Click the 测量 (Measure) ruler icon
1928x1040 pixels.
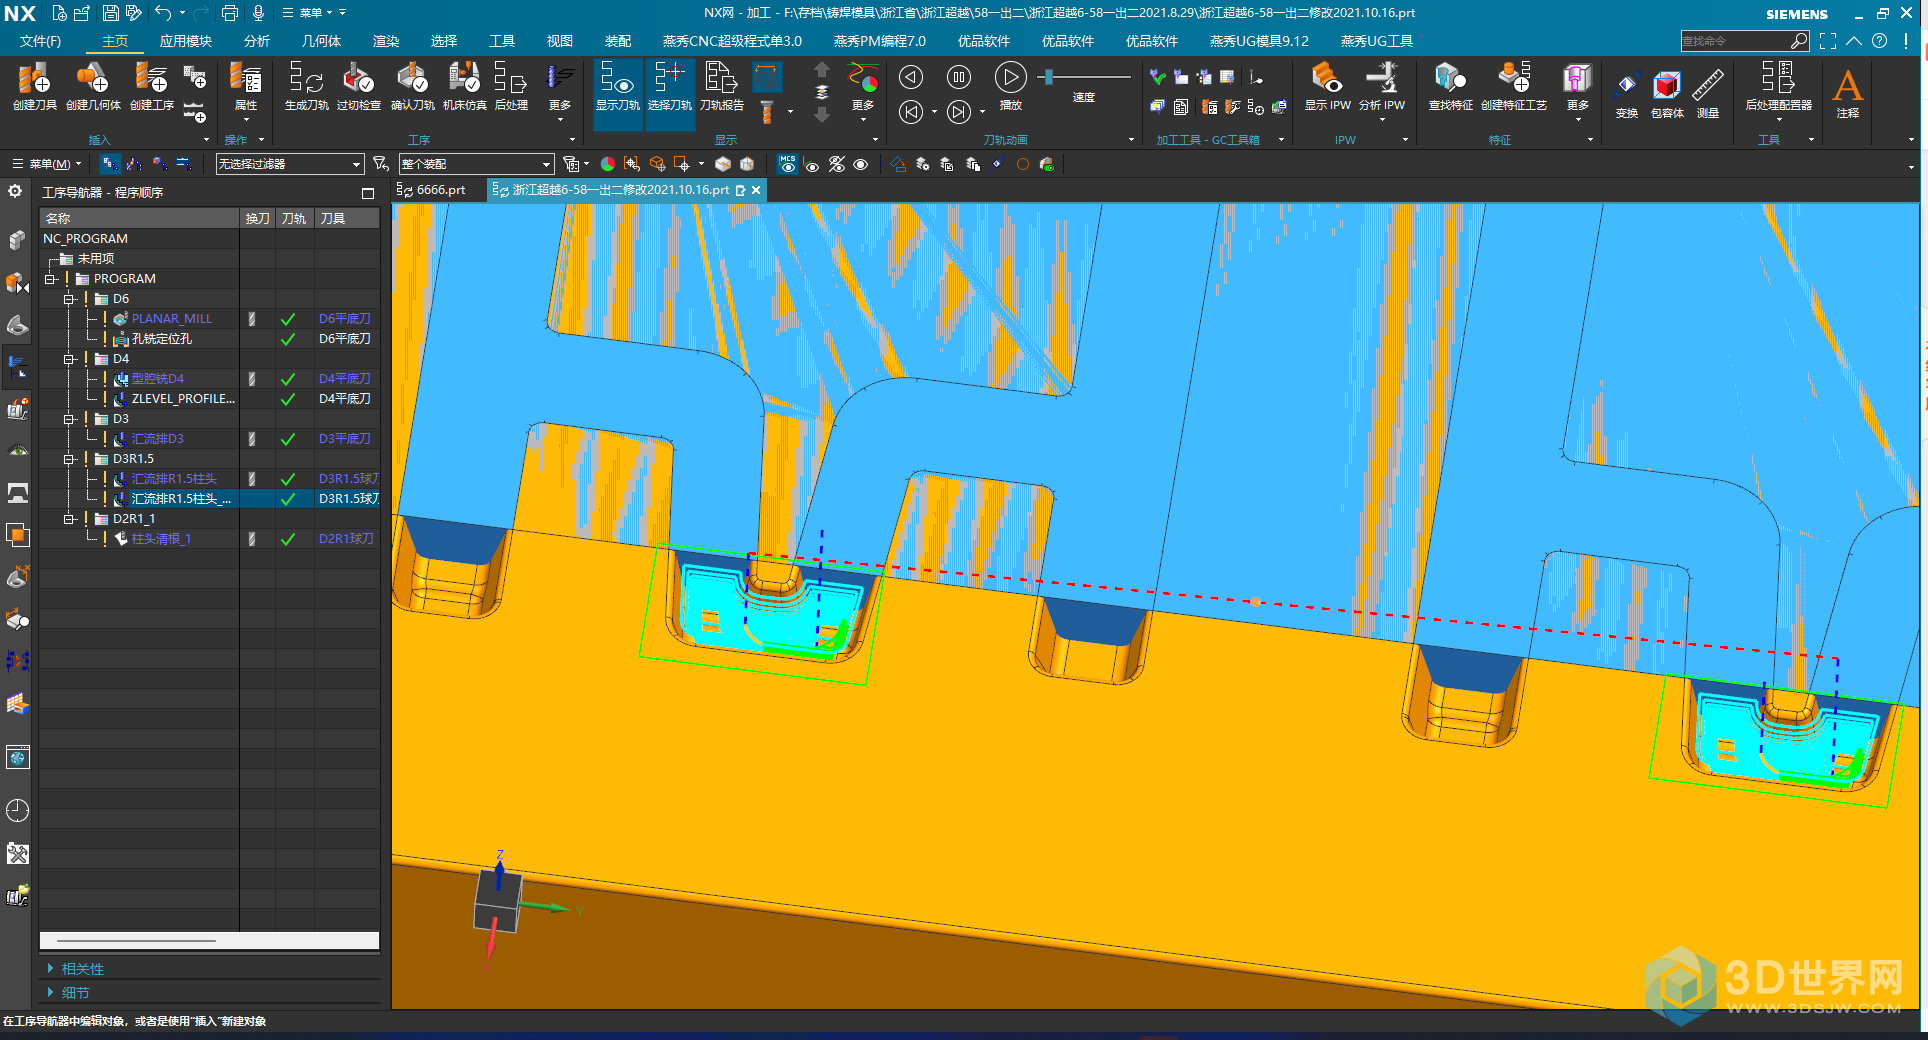1708,94
